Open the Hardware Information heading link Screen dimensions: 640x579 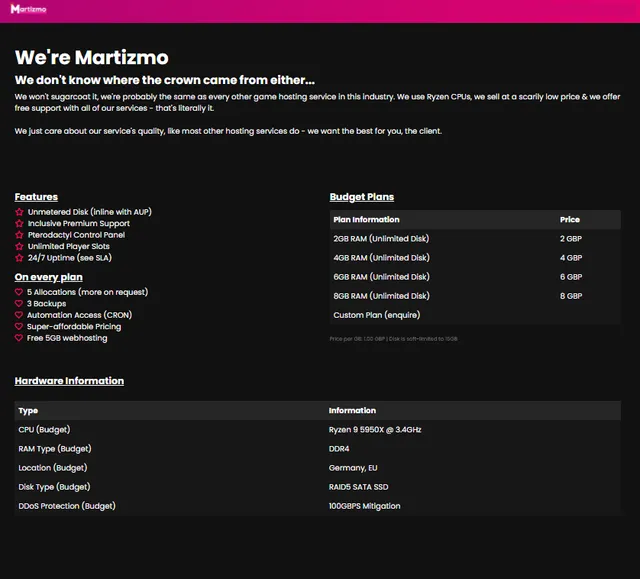click(x=69, y=381)
